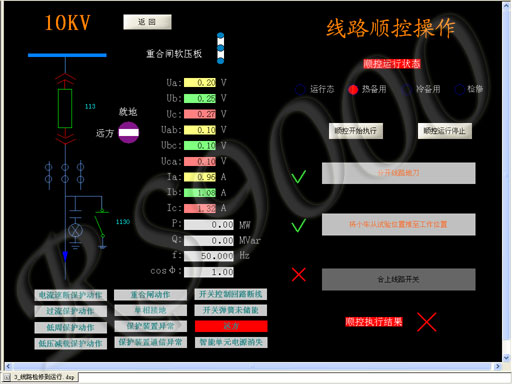Click the 1130 grounding knife switch symbol
512x384 pixels.
tap(101, 228)
